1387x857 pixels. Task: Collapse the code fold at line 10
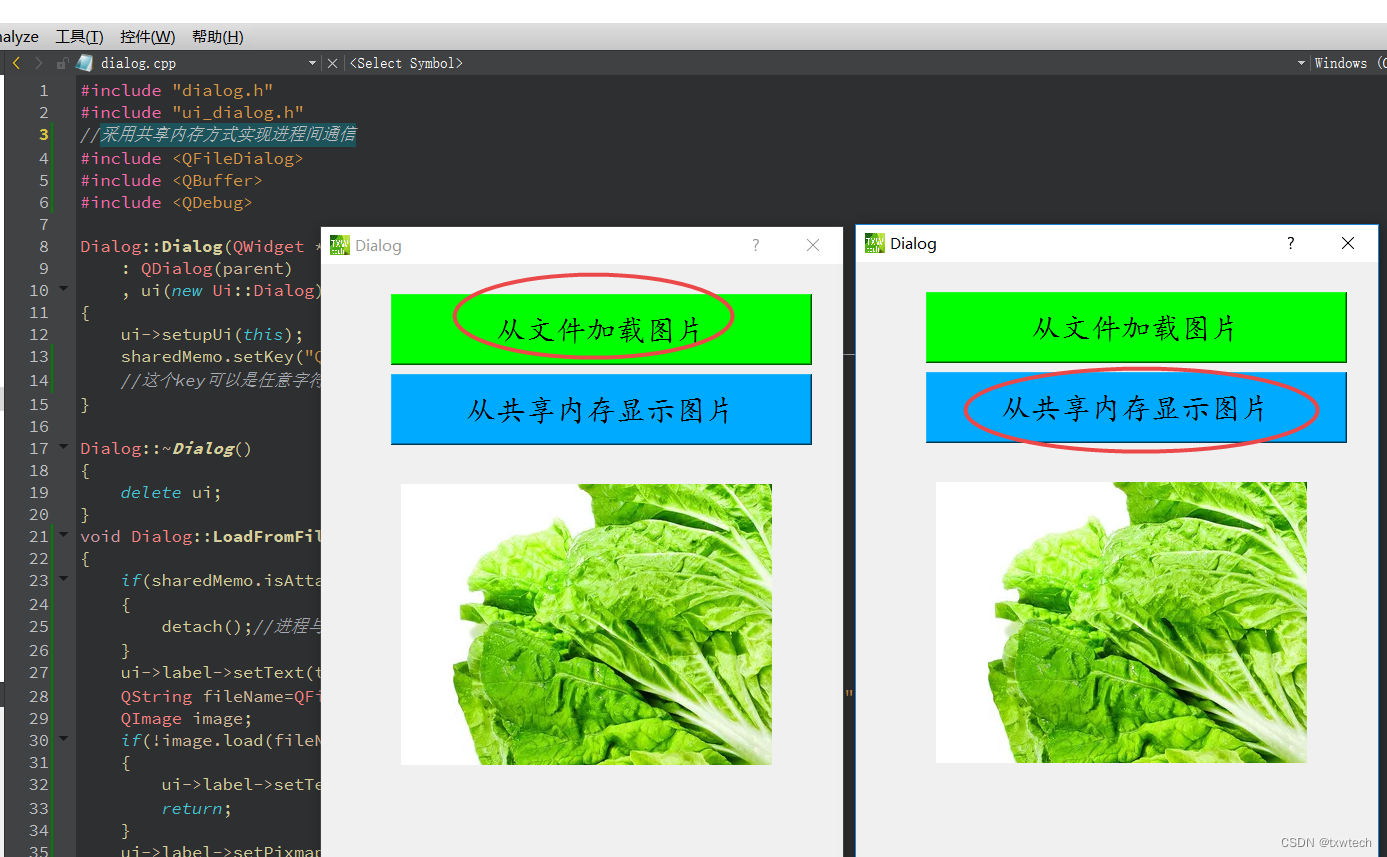pos(65,289)
